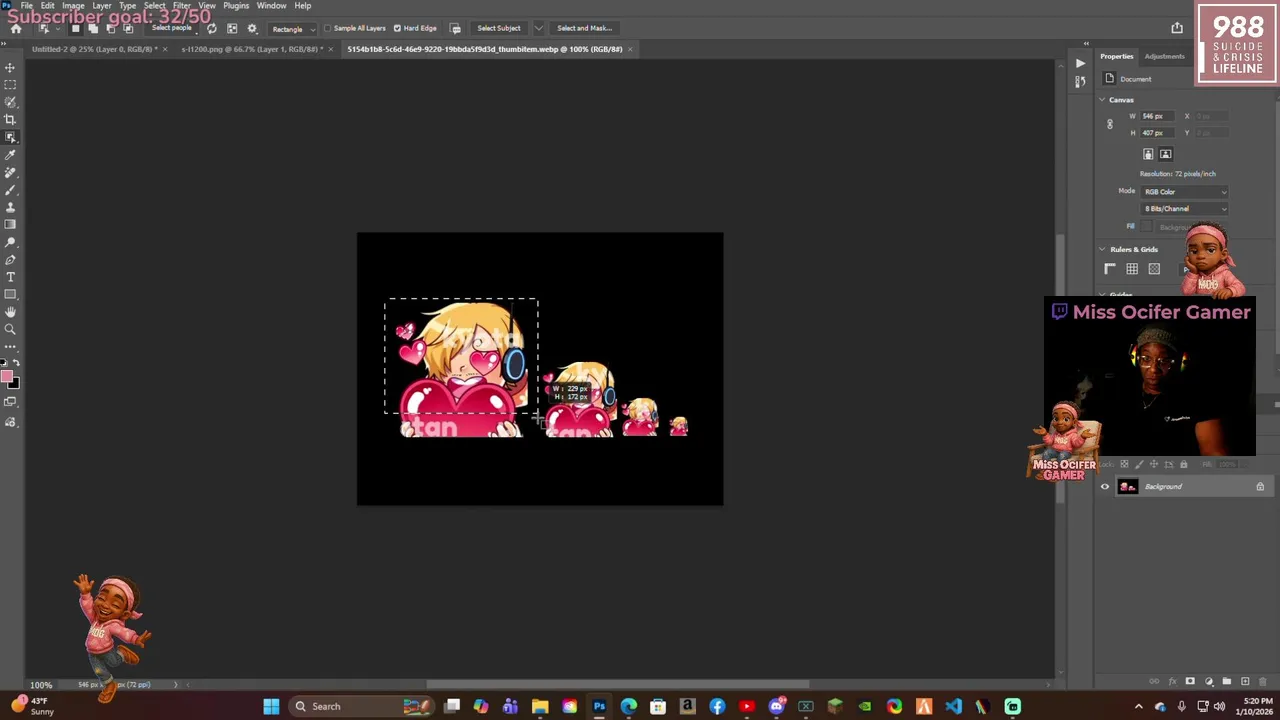
Task: Select the Rectangle shape tool
Action: 10,294
